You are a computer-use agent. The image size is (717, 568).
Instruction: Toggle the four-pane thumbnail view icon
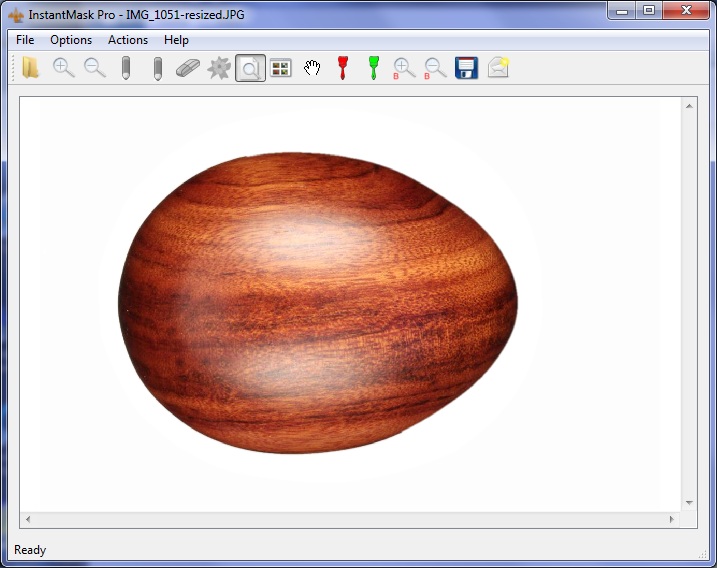click(281, 68)
